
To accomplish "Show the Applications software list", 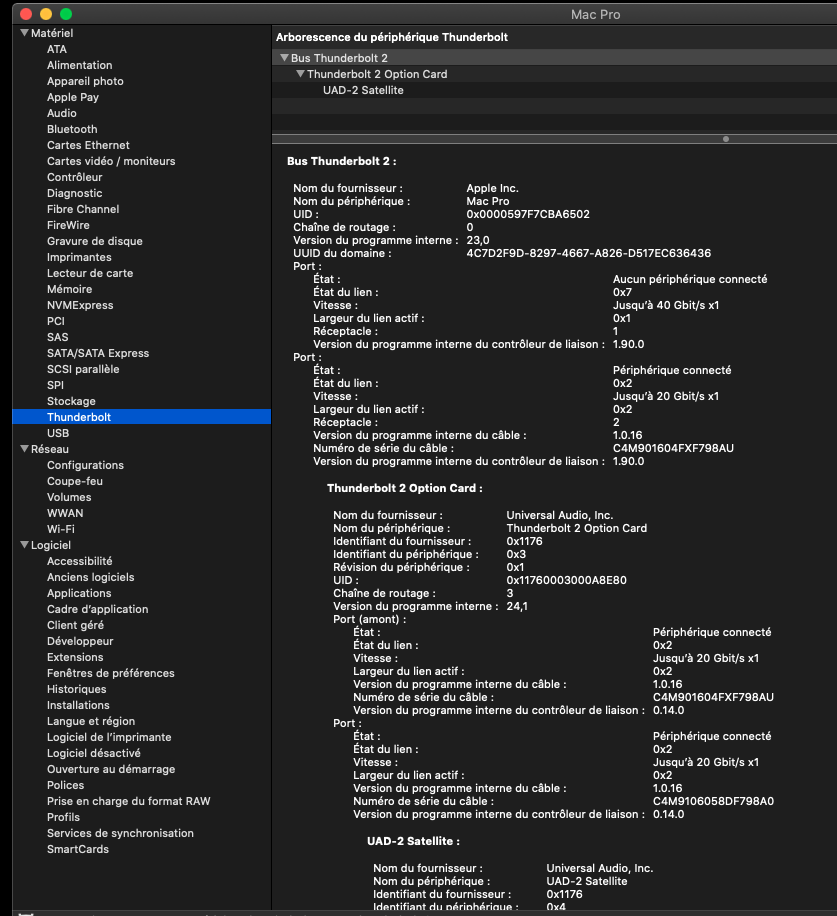I will pyautogui.click(x=79, y=593).
